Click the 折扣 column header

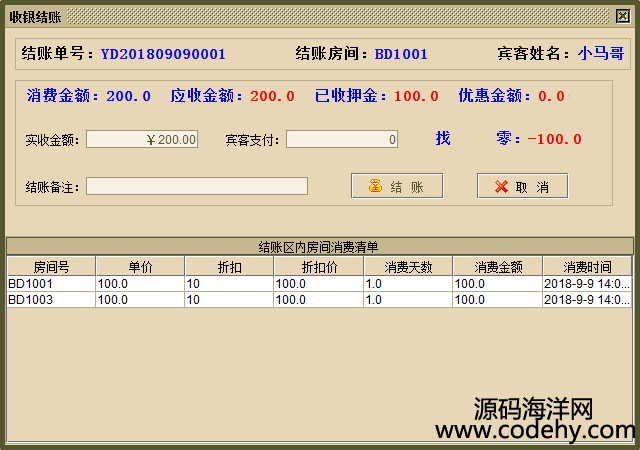(229, 267)
